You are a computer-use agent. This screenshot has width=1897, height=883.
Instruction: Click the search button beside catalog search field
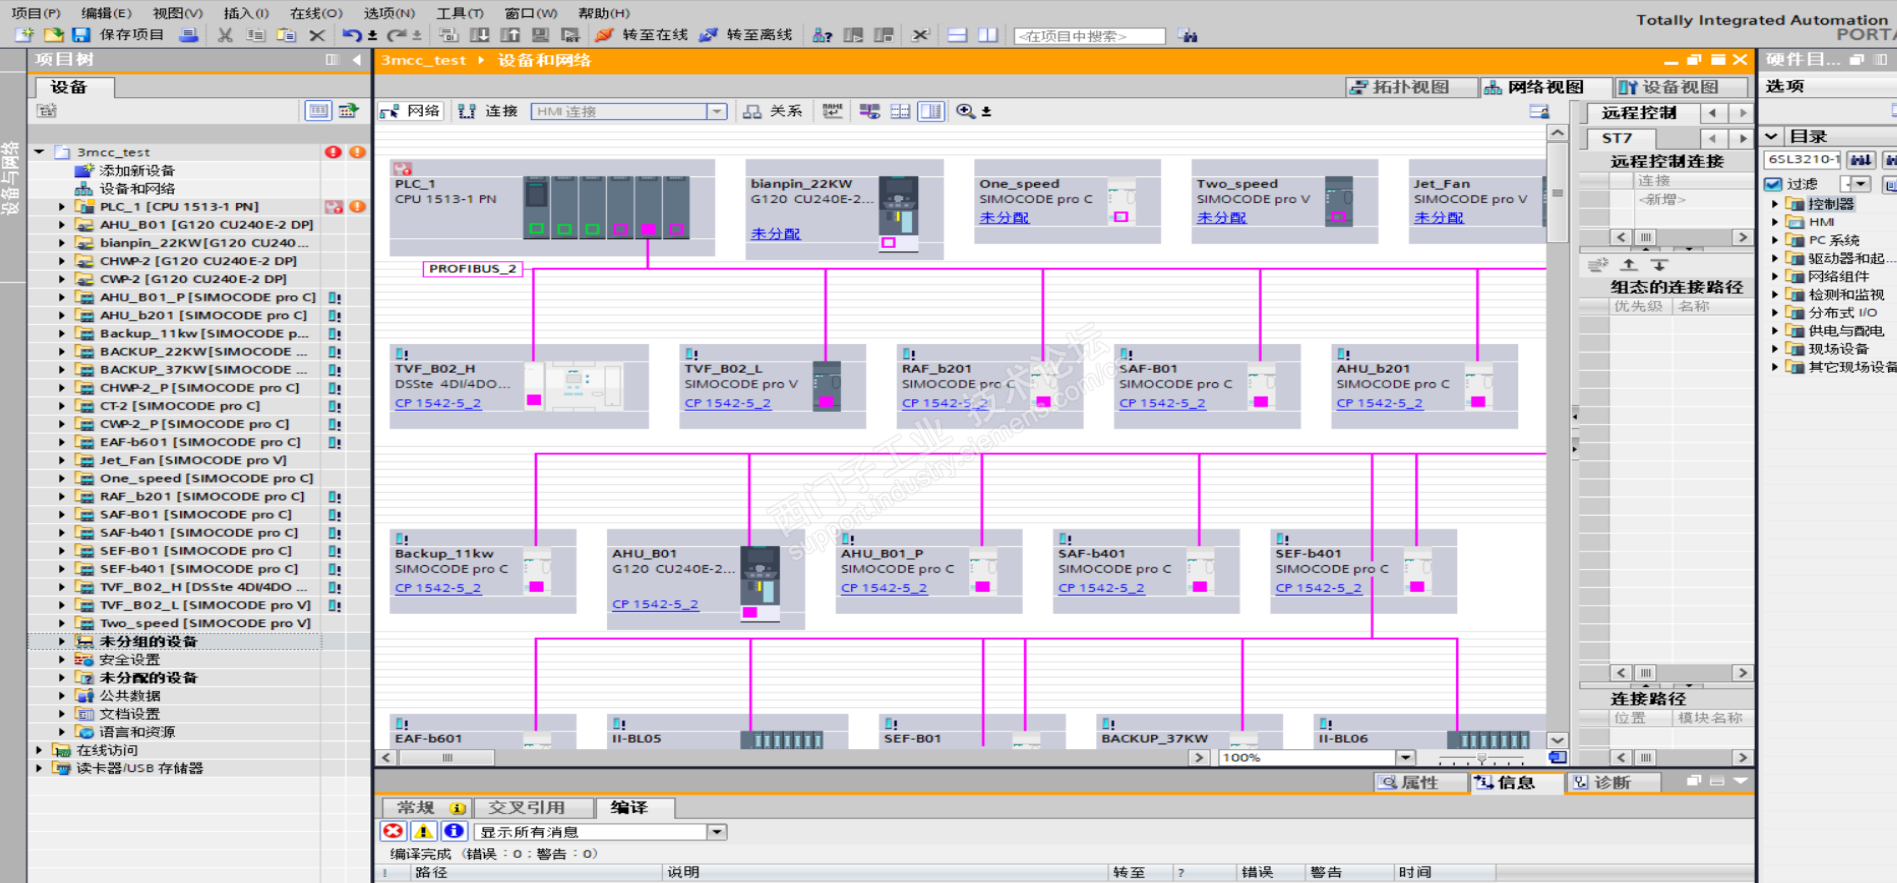pyautogui.click(x=1861, y=159)
